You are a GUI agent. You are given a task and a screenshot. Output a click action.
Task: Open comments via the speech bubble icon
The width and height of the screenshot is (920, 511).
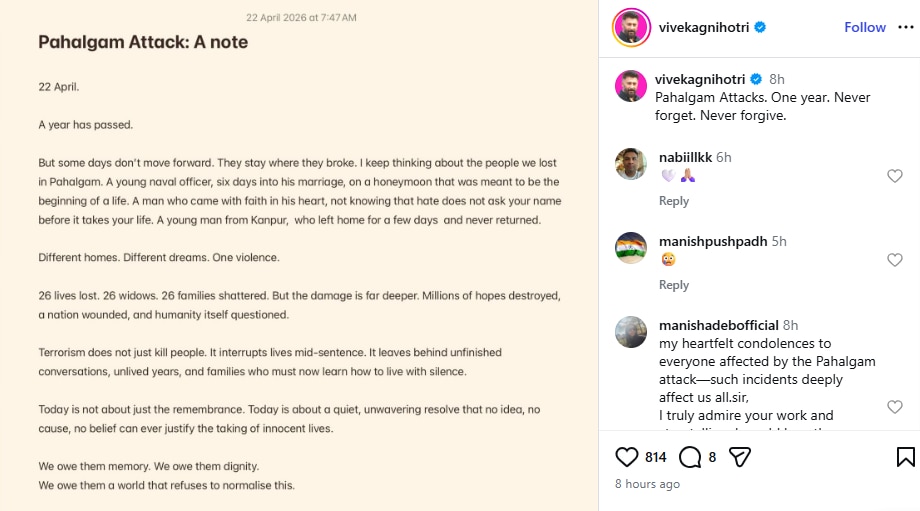pos(690,457)
